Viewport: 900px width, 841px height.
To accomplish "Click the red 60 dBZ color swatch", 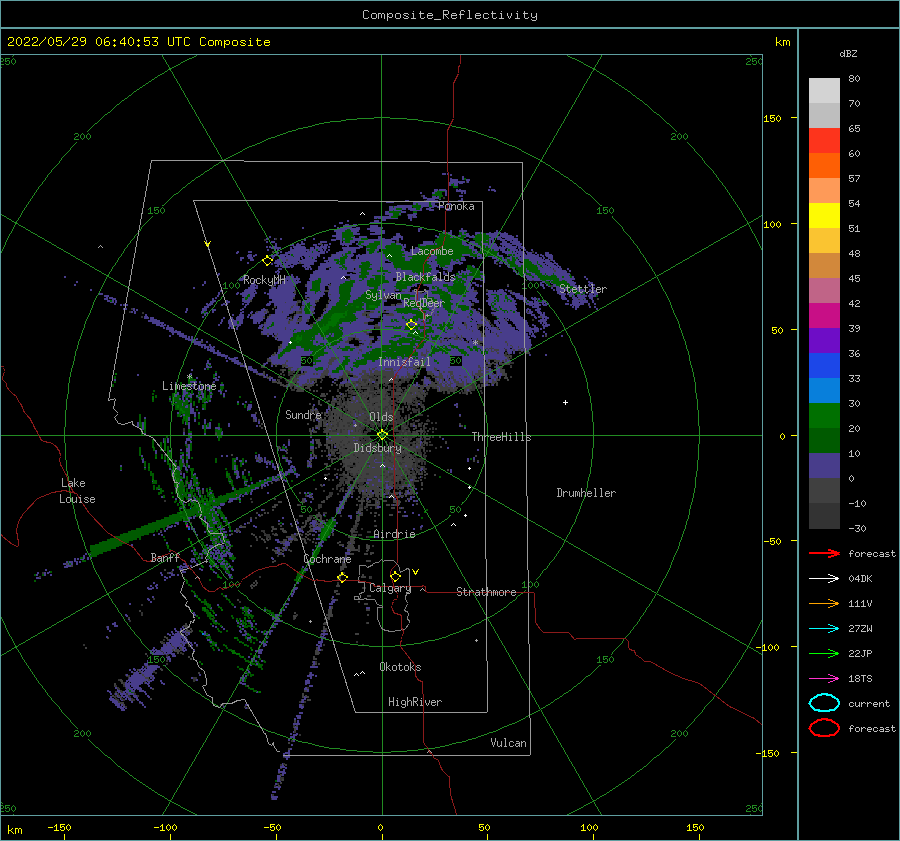I will (x=824, y=141).
